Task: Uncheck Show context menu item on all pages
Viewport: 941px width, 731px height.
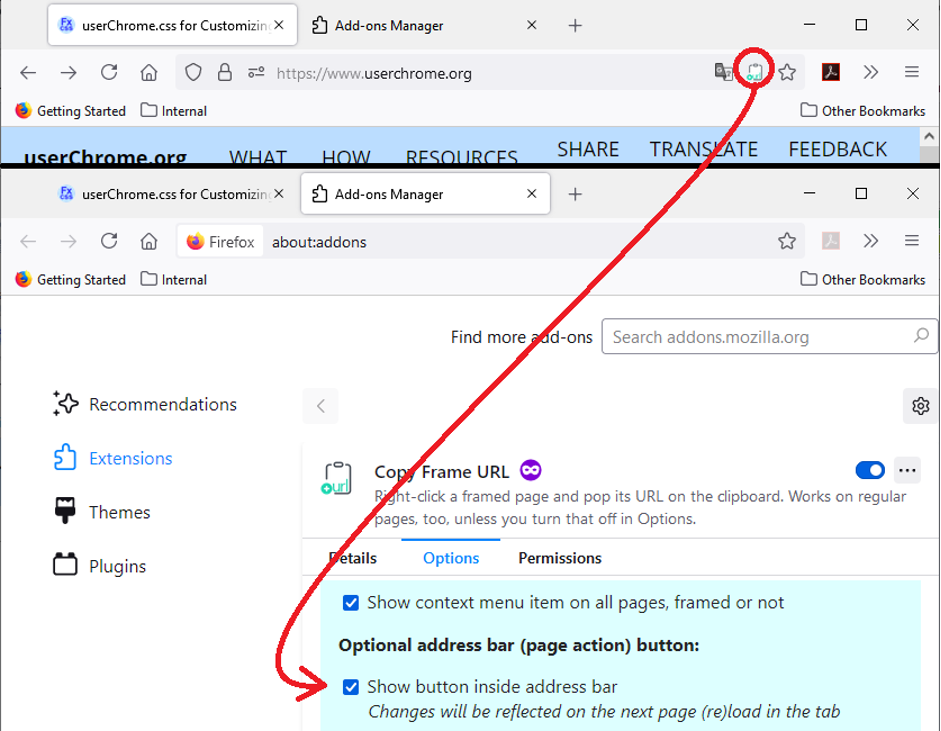Action: point(351,603)
